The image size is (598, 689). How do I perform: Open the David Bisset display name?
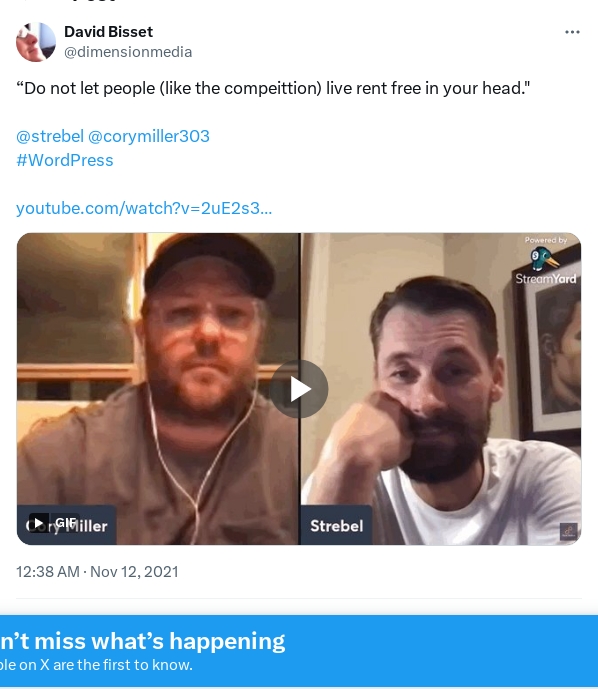pos(109,32)
